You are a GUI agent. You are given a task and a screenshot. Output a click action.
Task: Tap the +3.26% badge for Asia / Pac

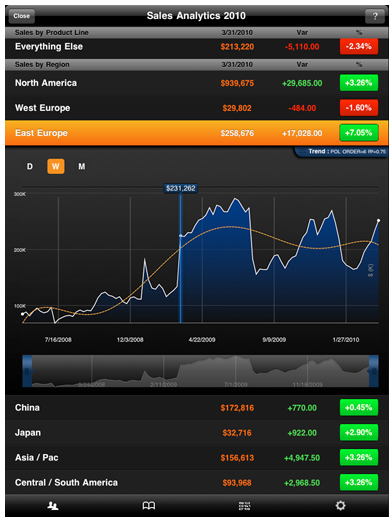[359, 457]
